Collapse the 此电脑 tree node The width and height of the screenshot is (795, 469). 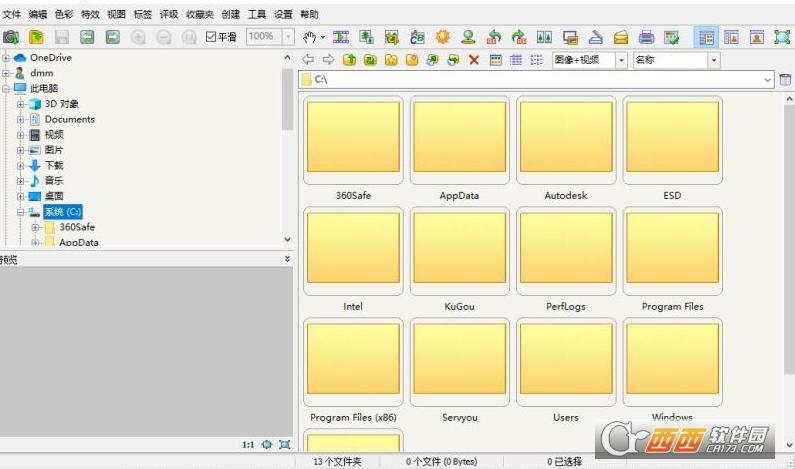tap(6, 88)
